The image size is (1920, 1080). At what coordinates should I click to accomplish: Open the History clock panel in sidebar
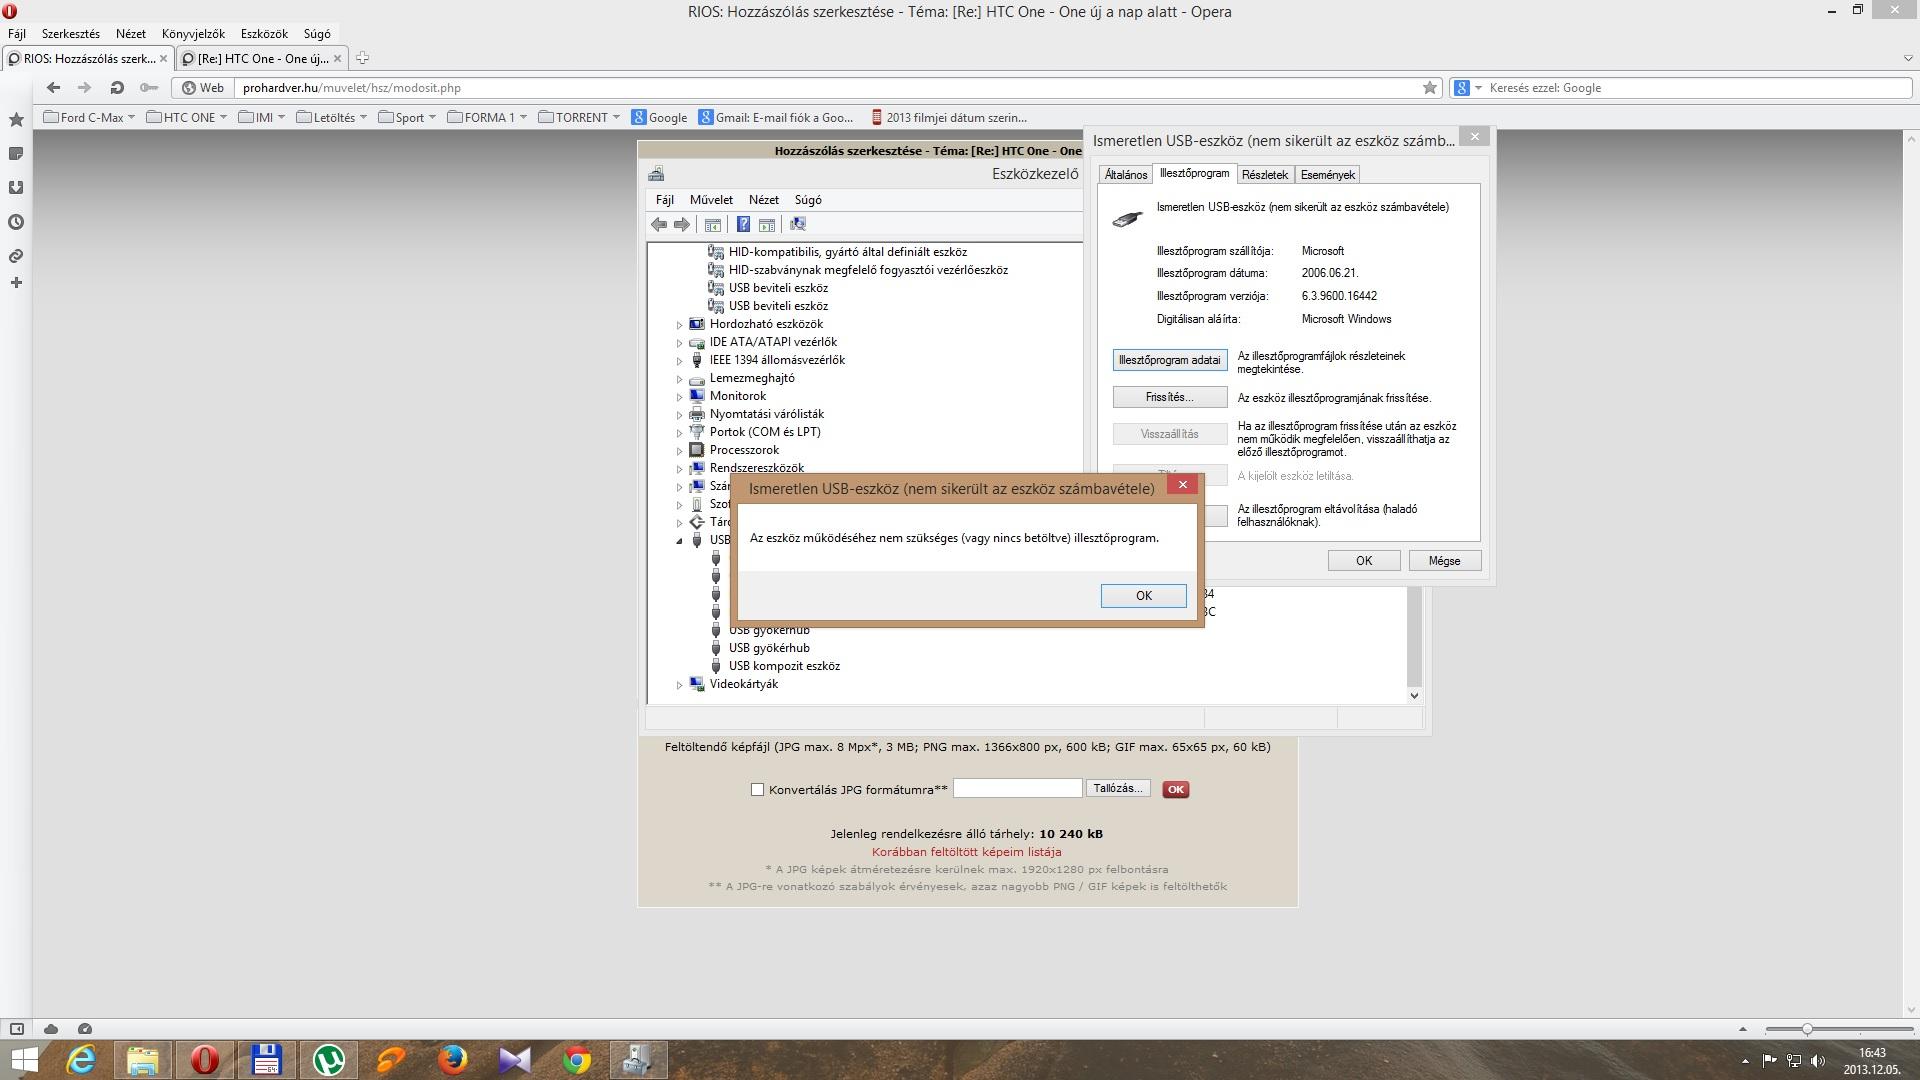(16, 222)
